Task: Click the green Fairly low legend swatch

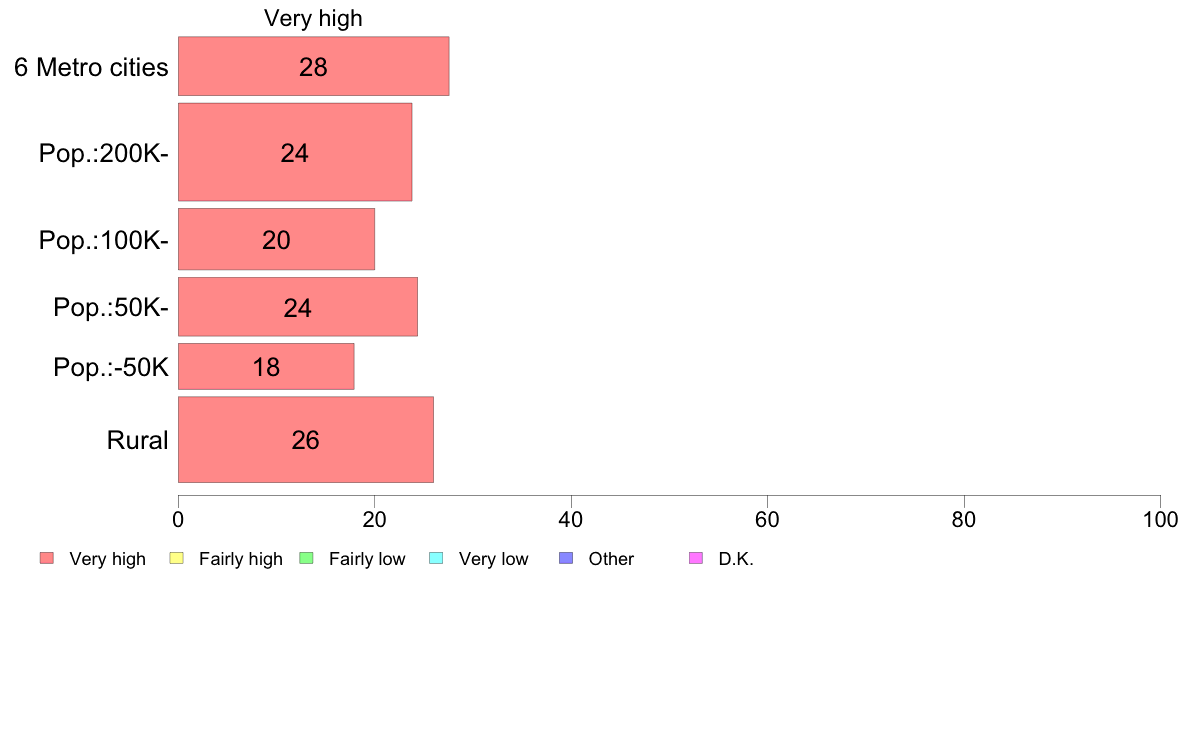Action: click(307, 559)
